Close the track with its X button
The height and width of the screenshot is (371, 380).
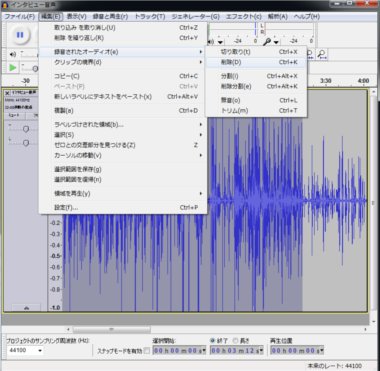pyautogui.click(x=7, y=93)
